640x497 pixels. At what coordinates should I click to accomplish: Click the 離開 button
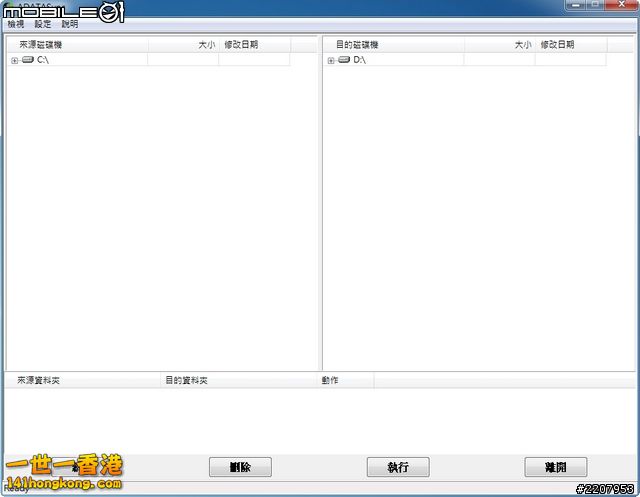pyautogui.click(x=555, y=467)
